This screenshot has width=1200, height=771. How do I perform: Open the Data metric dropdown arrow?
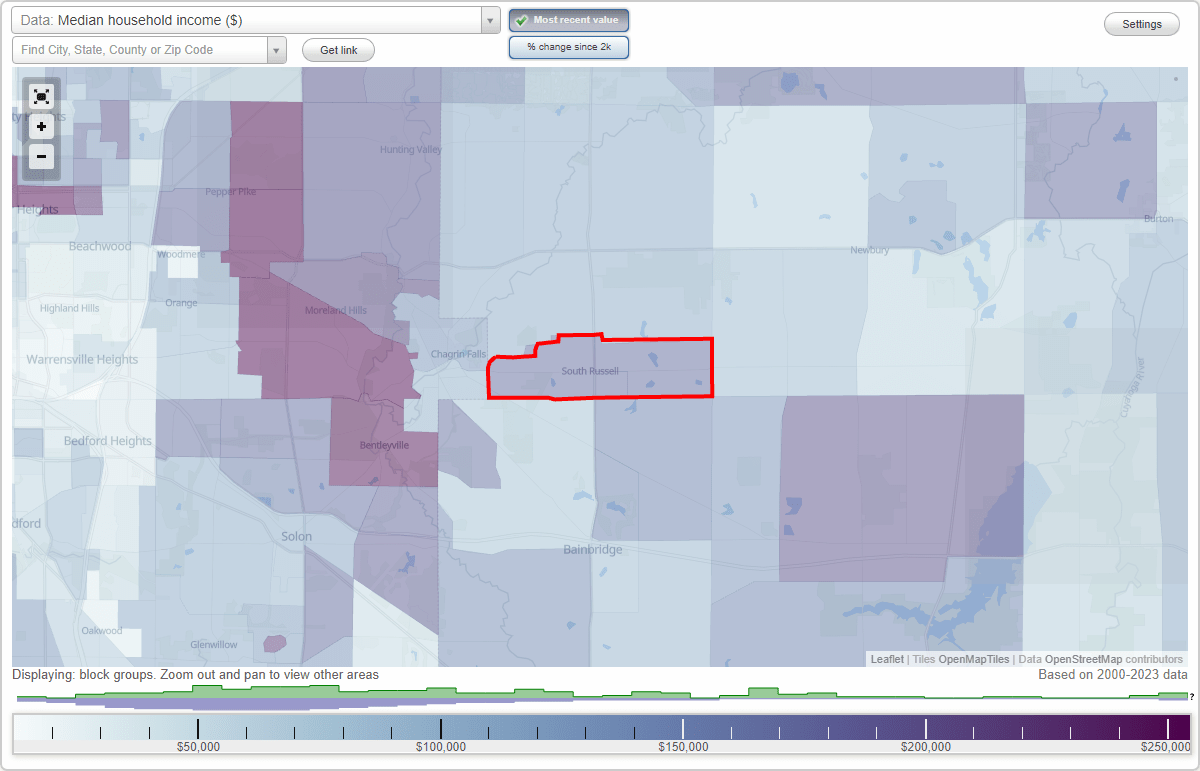click(488, 19)
